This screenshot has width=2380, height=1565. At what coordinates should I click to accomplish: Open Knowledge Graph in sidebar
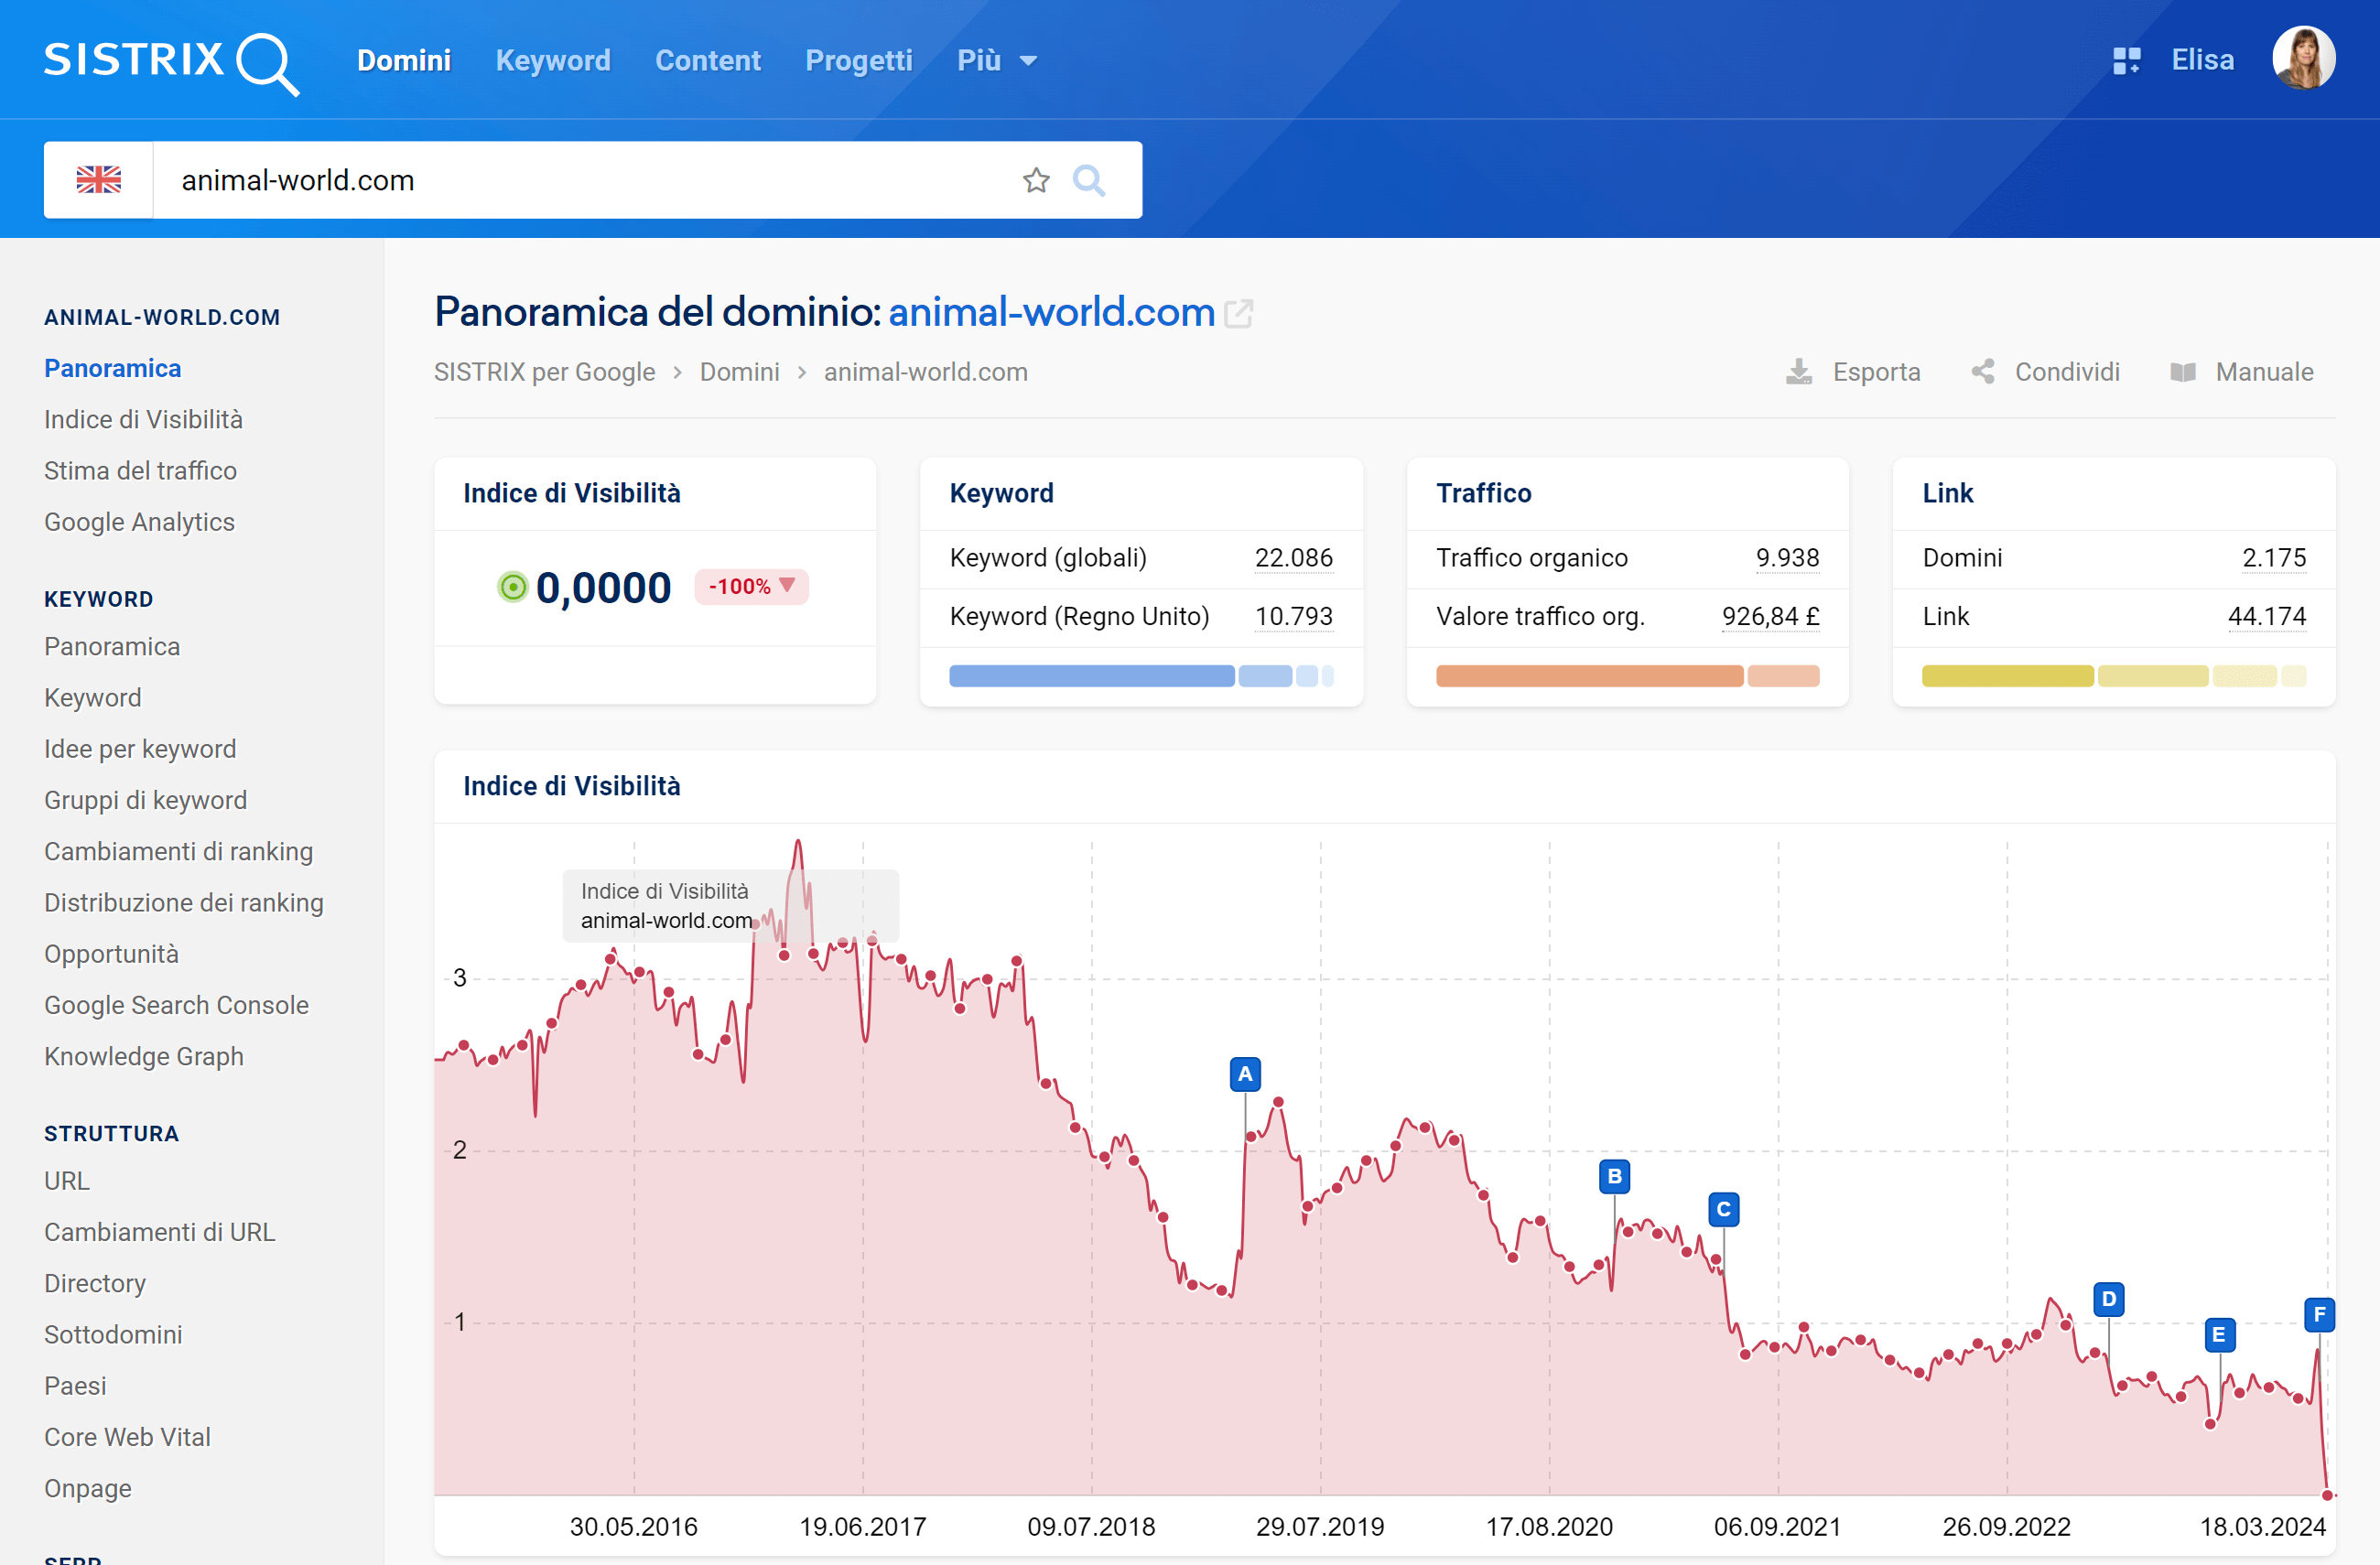pyautogui.click(x=144, y=1056)
